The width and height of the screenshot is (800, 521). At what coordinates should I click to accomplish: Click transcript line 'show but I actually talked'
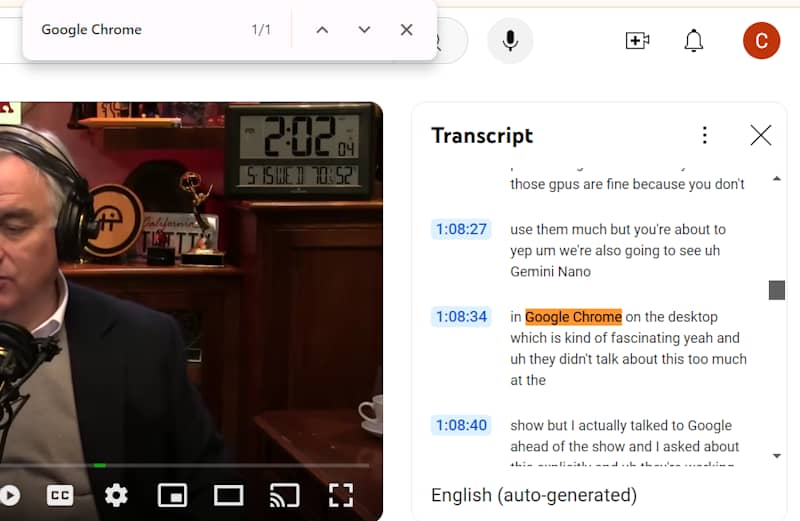(621, 425)
